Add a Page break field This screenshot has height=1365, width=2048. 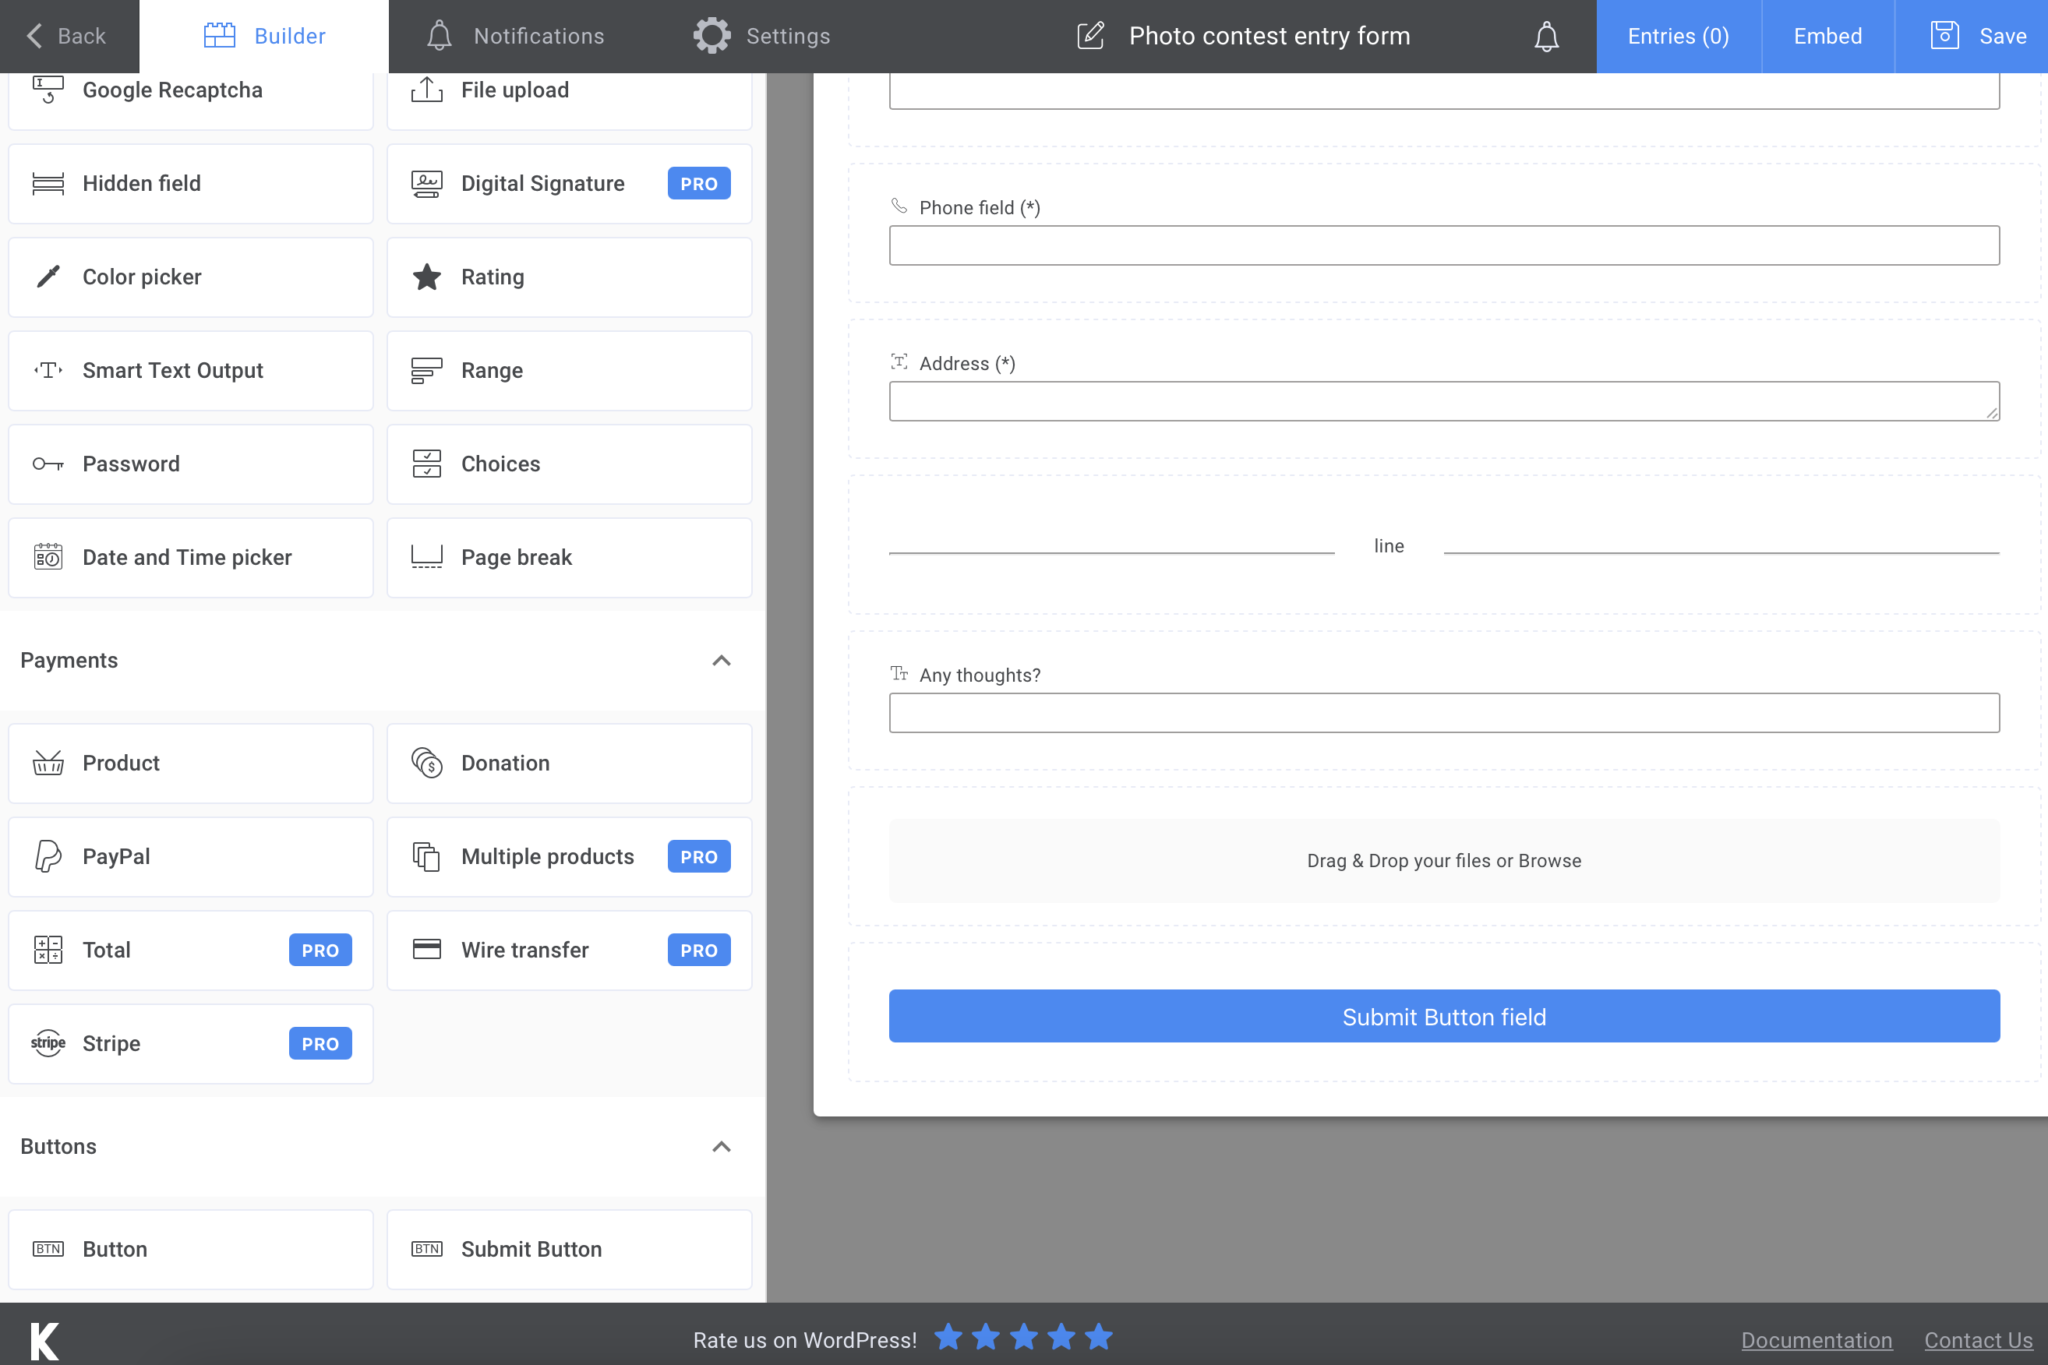568,557
